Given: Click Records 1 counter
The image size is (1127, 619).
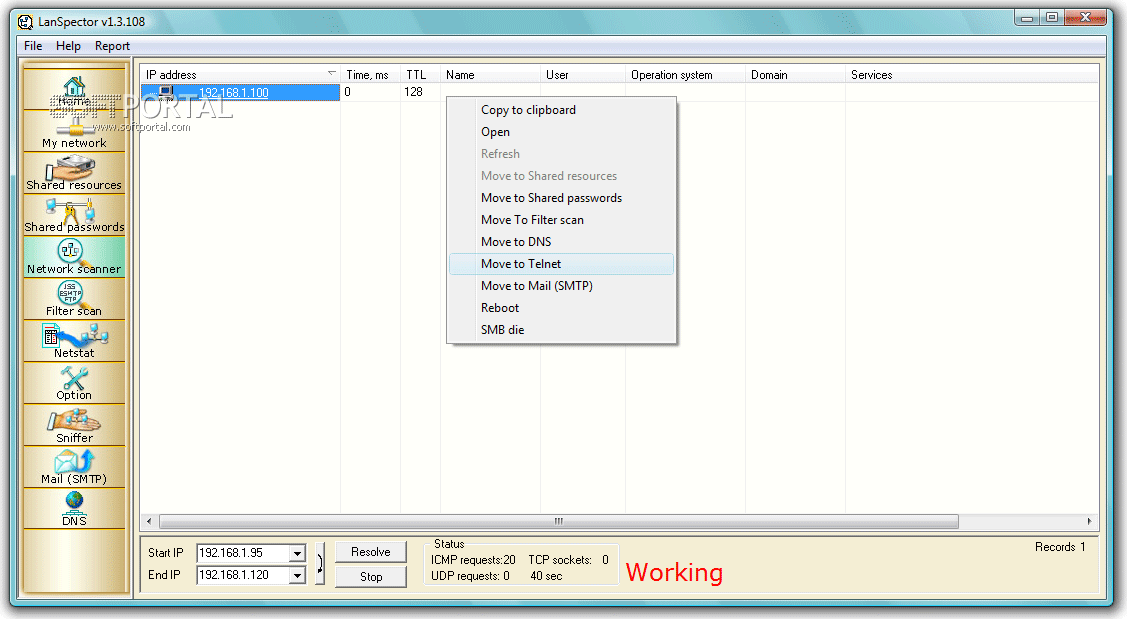Looking at the screenshot, I should tap(1060, 547).
